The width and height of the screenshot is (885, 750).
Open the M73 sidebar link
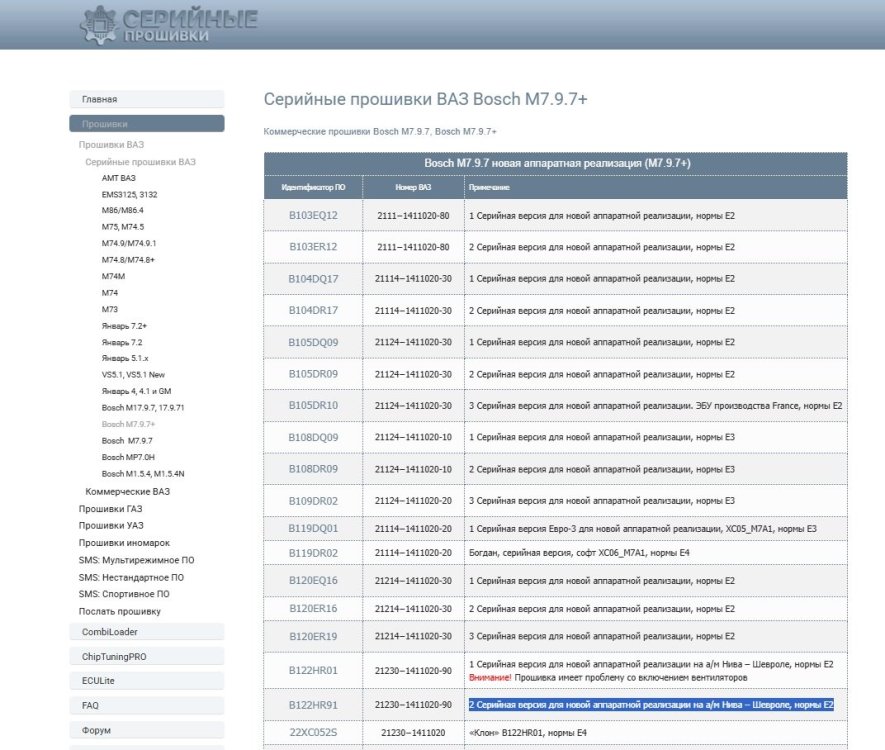click(109, 309)
